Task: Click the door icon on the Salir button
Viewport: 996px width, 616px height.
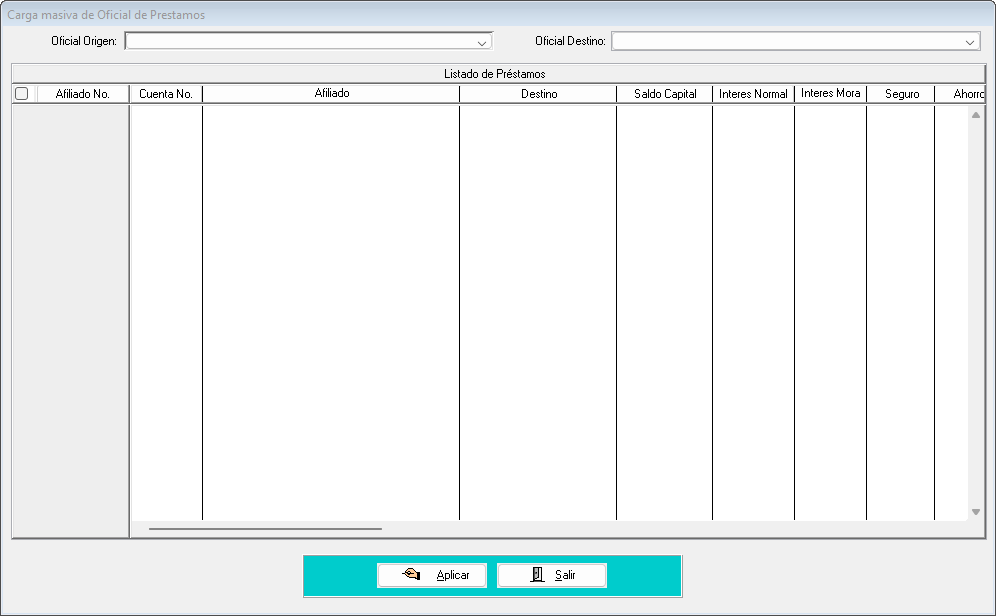Action: point(537,575)
